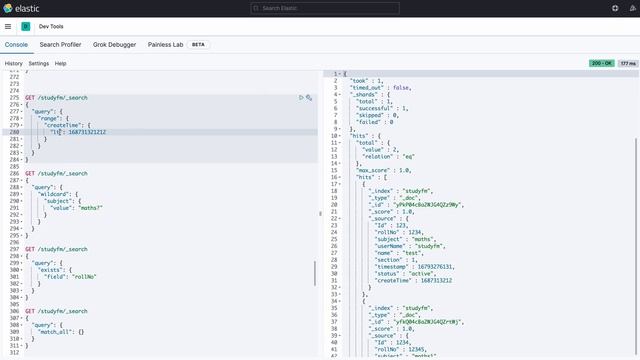Click the "createTime" : 1687313212 response line
Viewport: 640px width, 360px height.
tap(413, 280)
